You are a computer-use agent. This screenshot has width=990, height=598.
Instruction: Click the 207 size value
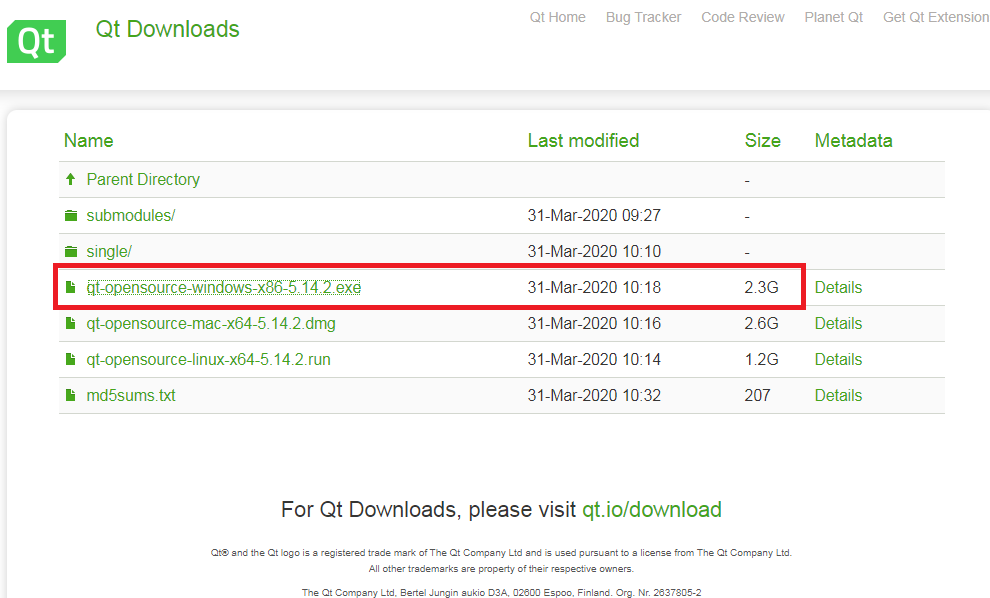(x=758, y=395)
